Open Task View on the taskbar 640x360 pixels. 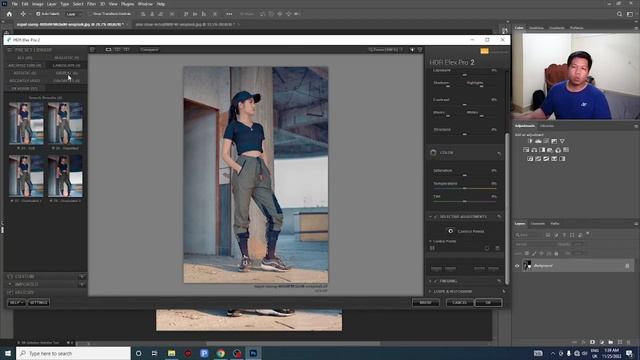click(155, 353)
